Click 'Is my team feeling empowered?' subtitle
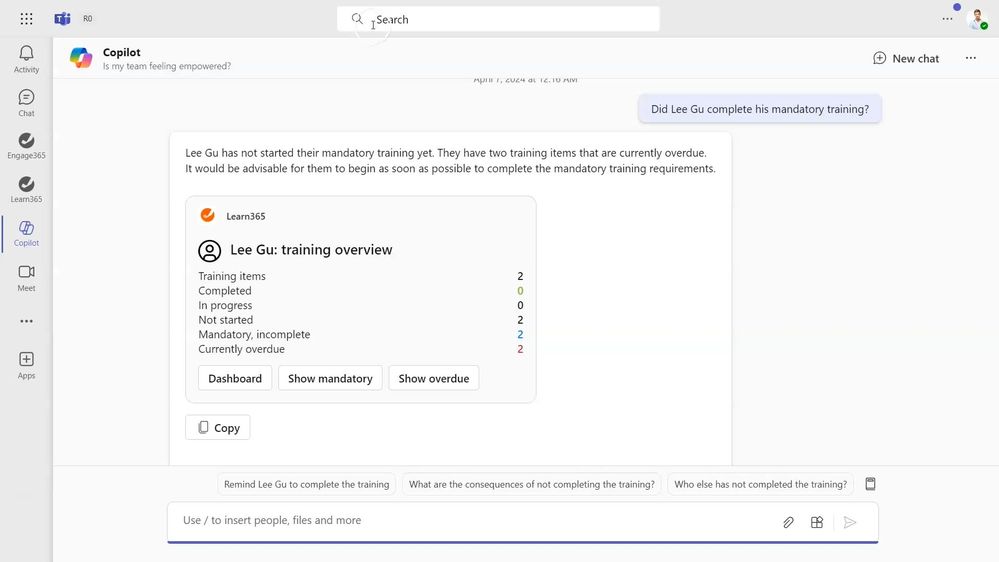The width and height of the screenshot is (999, 562). point(167,66)
